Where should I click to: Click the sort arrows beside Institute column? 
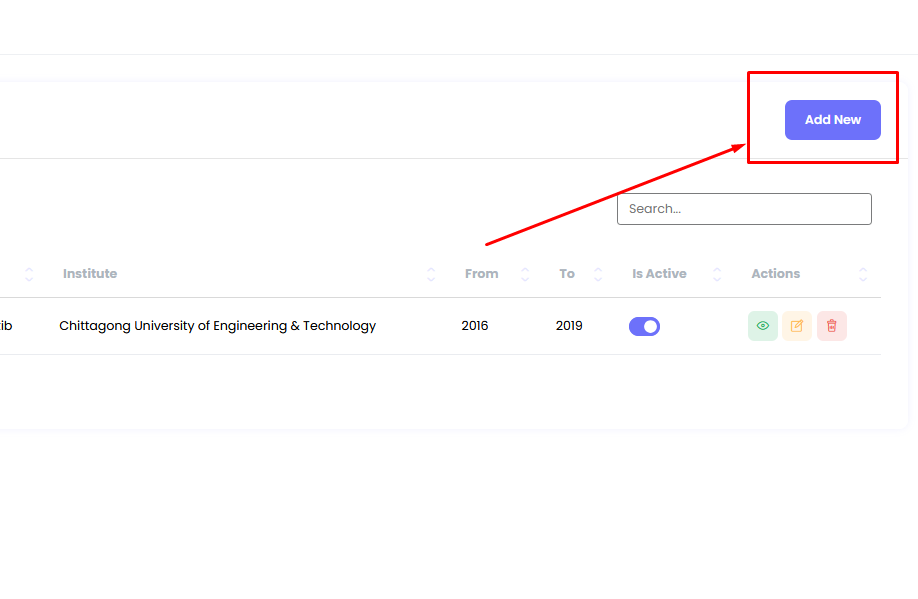(x=431, y=274)
